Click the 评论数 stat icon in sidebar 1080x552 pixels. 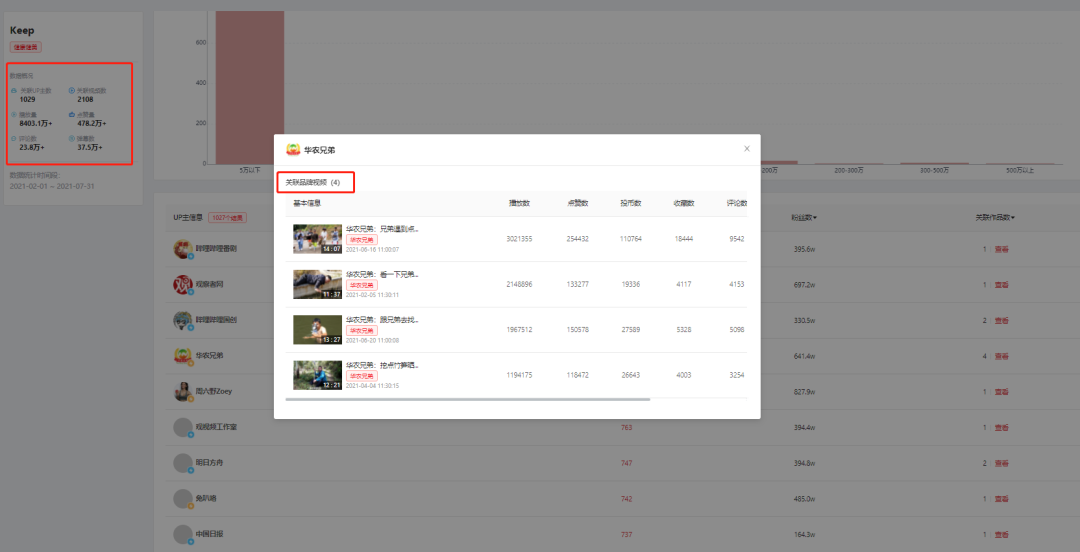[x=14, y=139]
